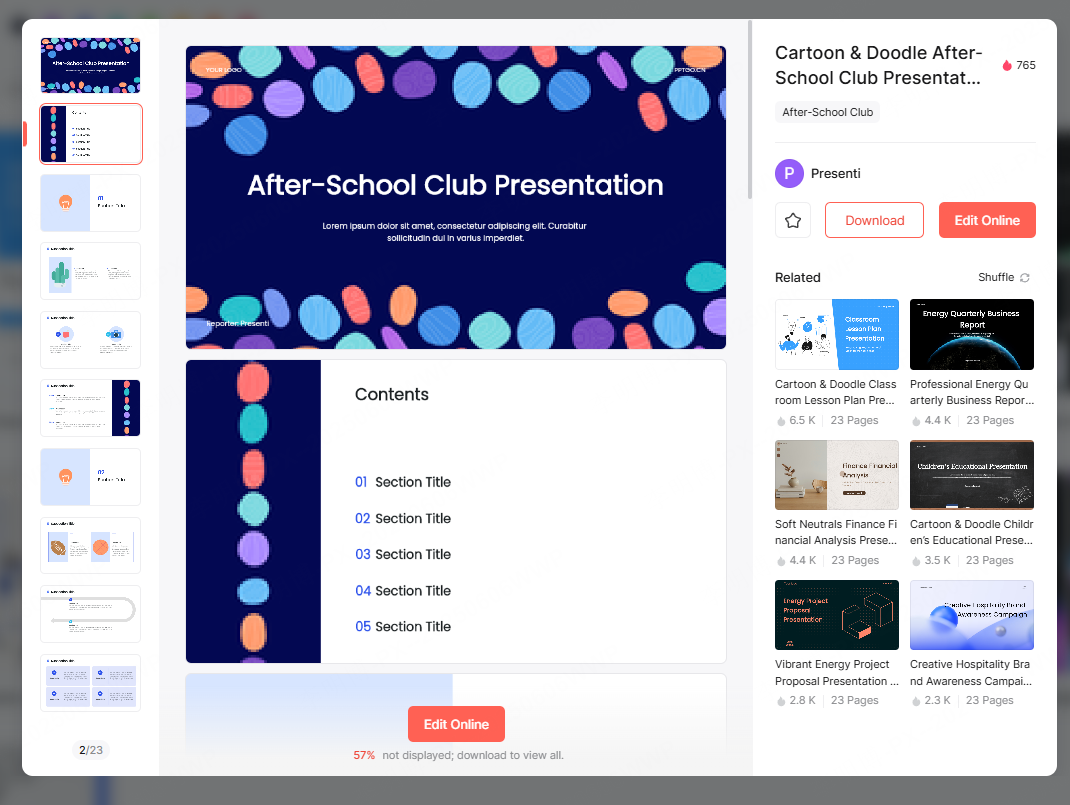This screenshot has width=1070, height=805.
Task: Open the After-School Club tag
Action: (x=827, y=112)
